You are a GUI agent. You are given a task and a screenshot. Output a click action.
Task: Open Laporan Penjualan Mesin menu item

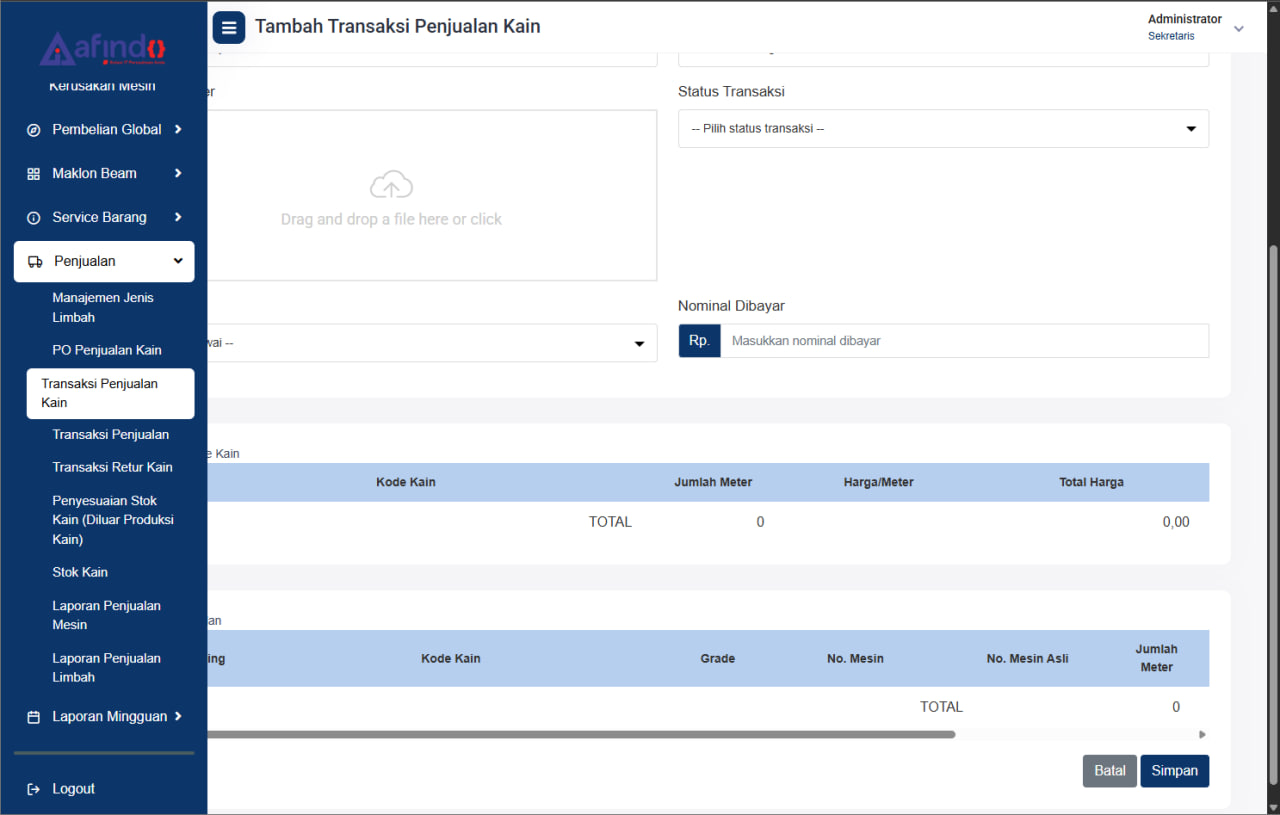(x=106, y=615)
